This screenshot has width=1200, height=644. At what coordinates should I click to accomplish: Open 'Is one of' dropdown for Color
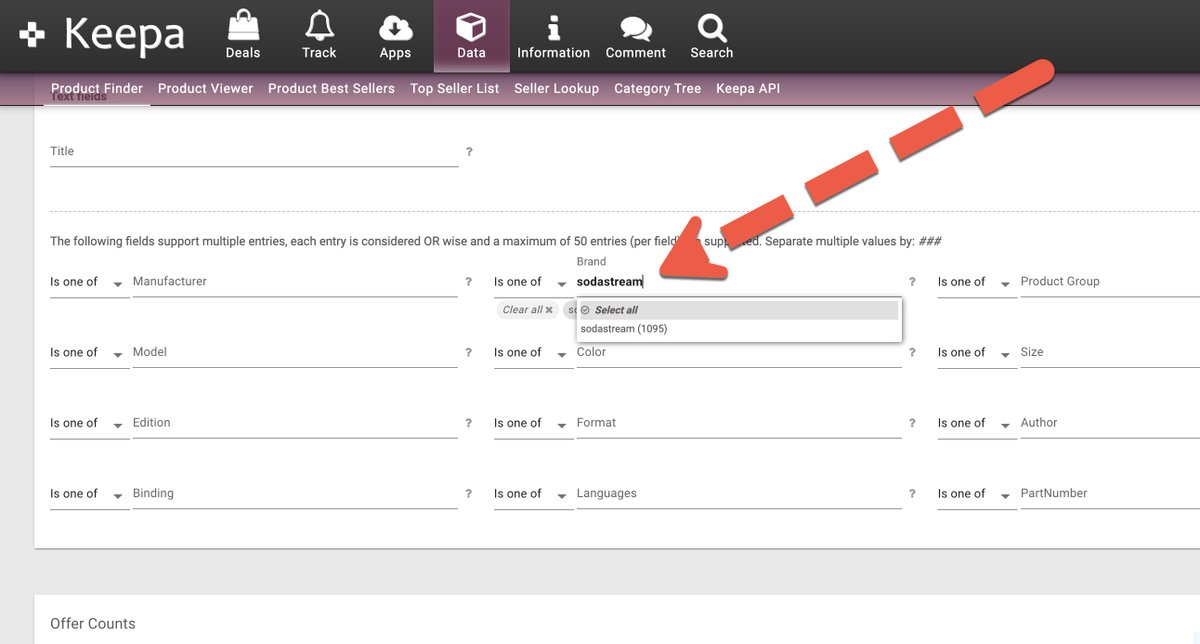[533, 354]
